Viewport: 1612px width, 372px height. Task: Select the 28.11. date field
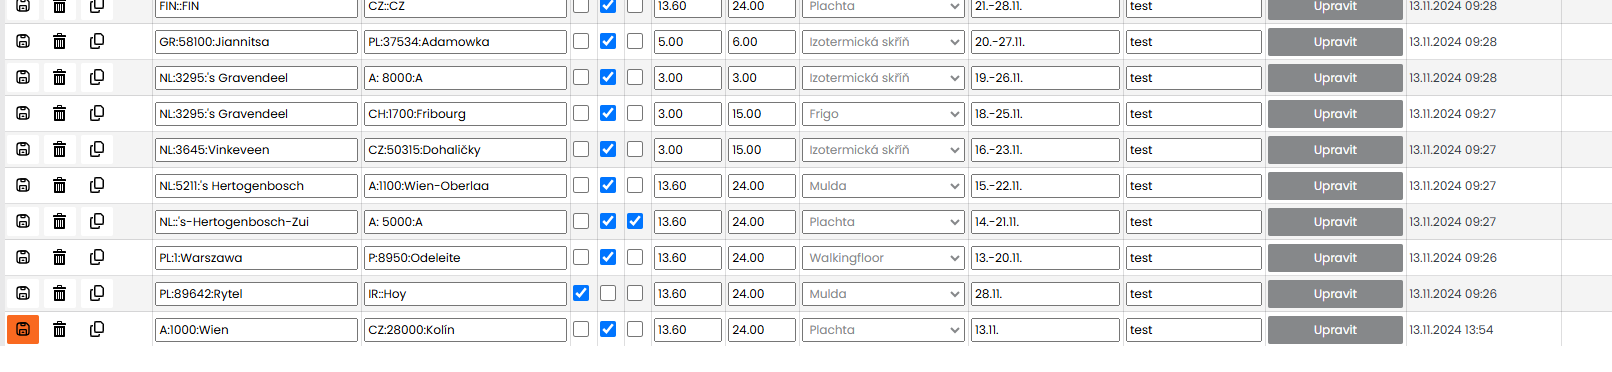click(1045, 294)
